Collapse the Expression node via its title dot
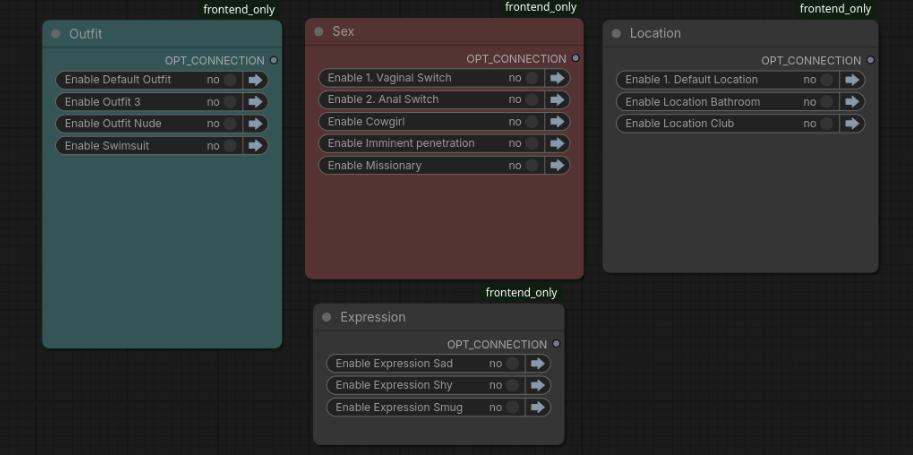The image size is (913, 455). pyautogui.click(x=327, y=317)
